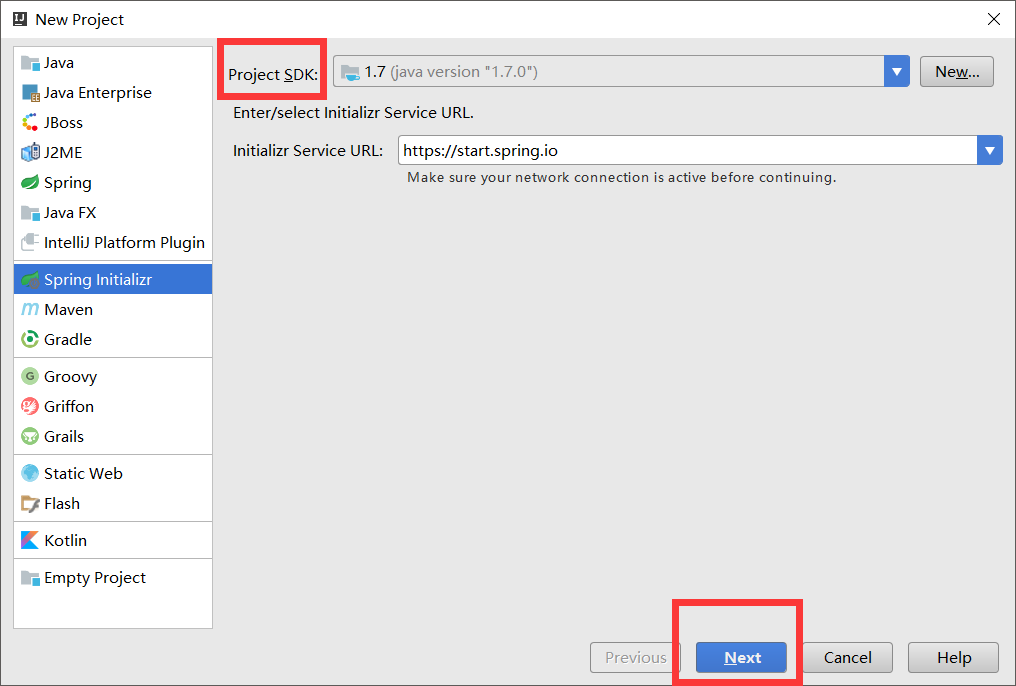Click the Kotlin K icon

pyautogui.click(x=30, y=540)
